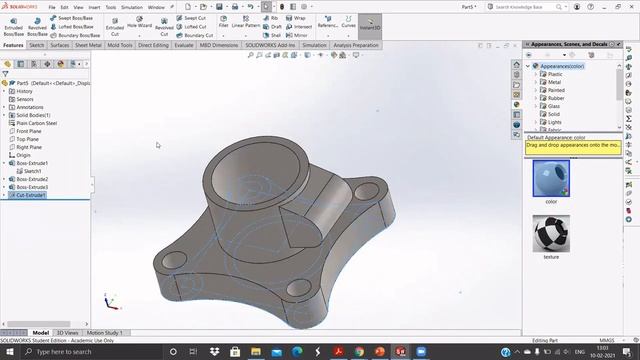
Task: Open Windows Start menu
Action: point(10,351)
